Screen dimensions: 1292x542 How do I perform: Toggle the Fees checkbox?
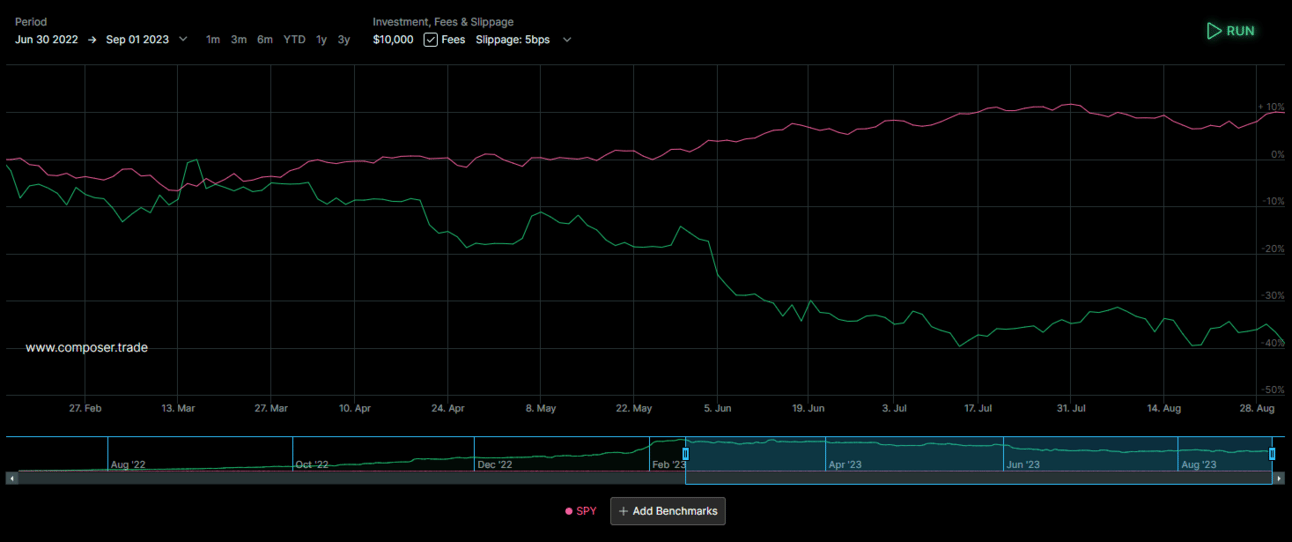pyautogui.click(x=430, y=40)
